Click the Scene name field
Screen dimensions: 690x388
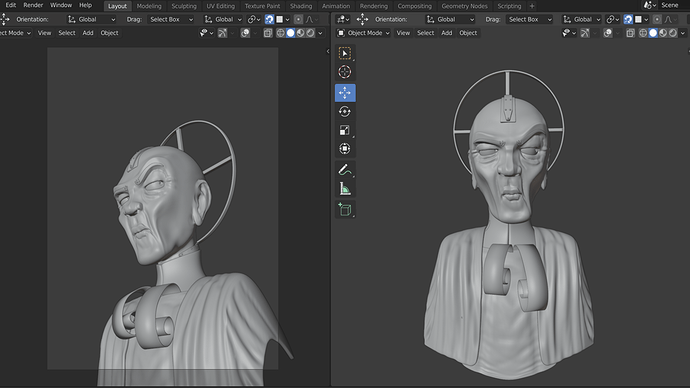point(673,5)
